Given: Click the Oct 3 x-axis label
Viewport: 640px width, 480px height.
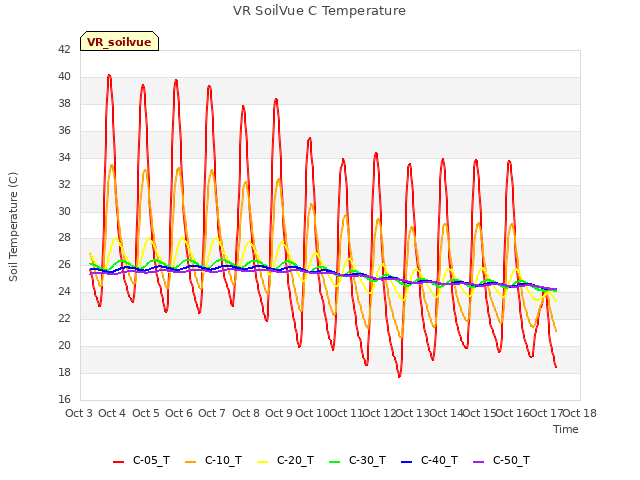Looking at the screenshot, I should point(79,413).
